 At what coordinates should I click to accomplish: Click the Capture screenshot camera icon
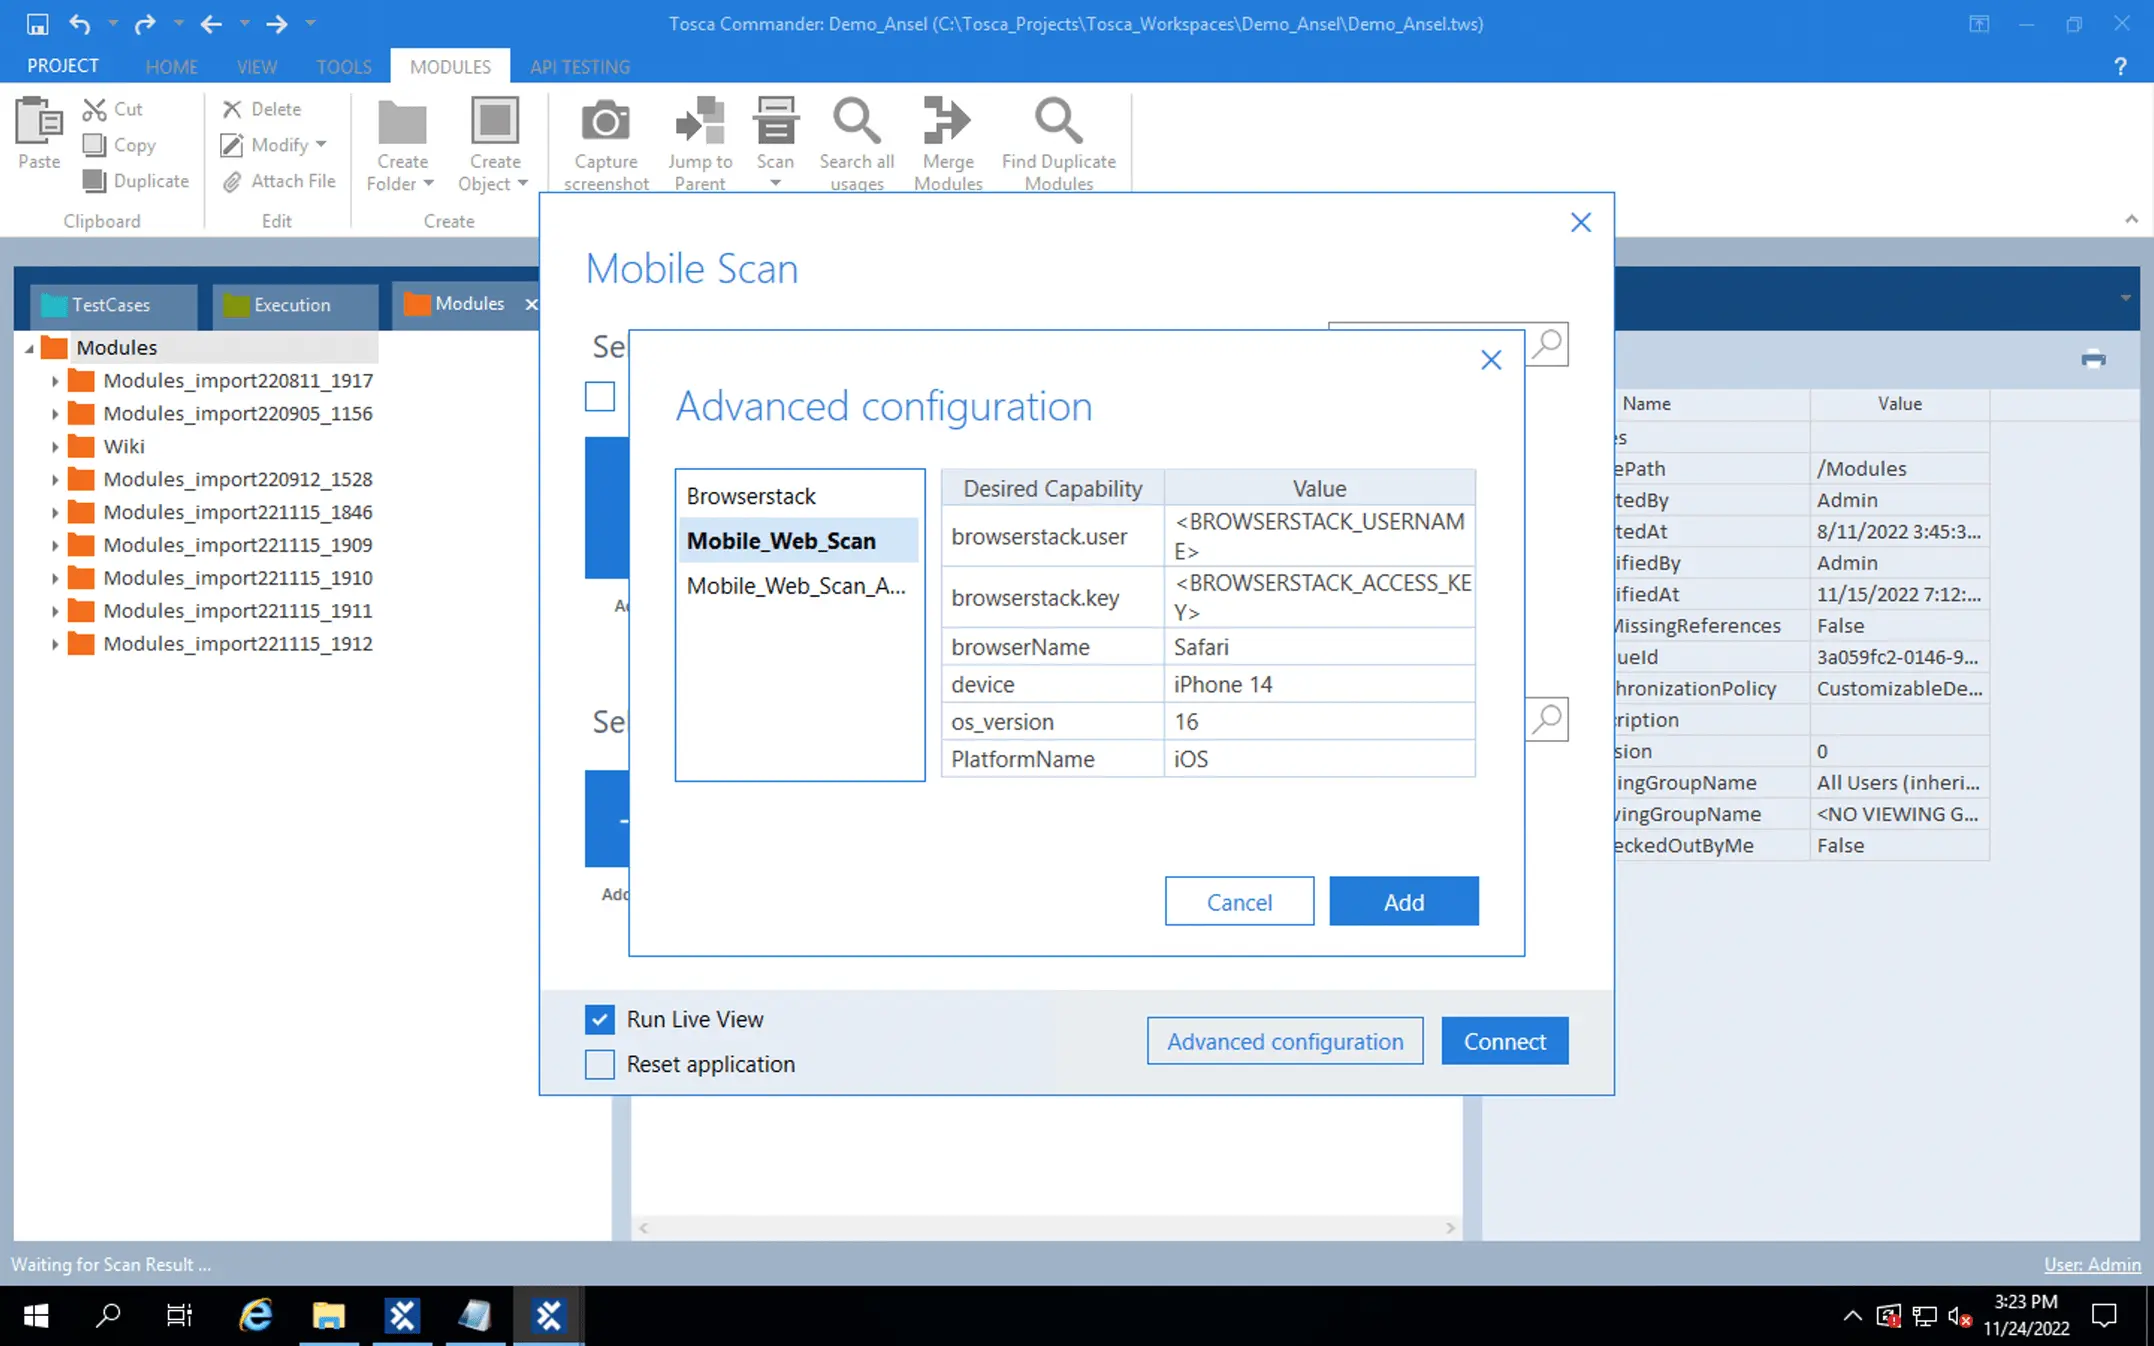click(605, 122)
